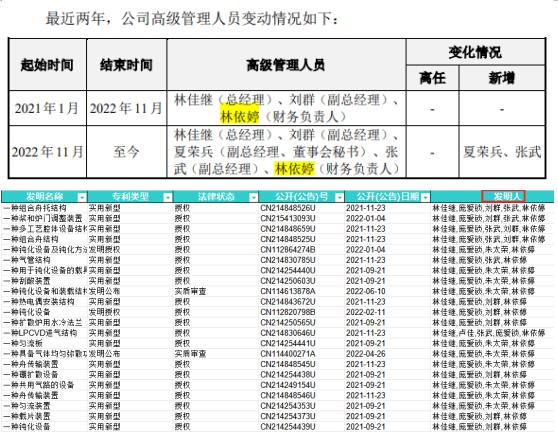This screenshot has height=435, width=558.
Task: Click the 夏荣兵、张武 cell under 新增
Action: pyautogui.click(x=502, y=152)
